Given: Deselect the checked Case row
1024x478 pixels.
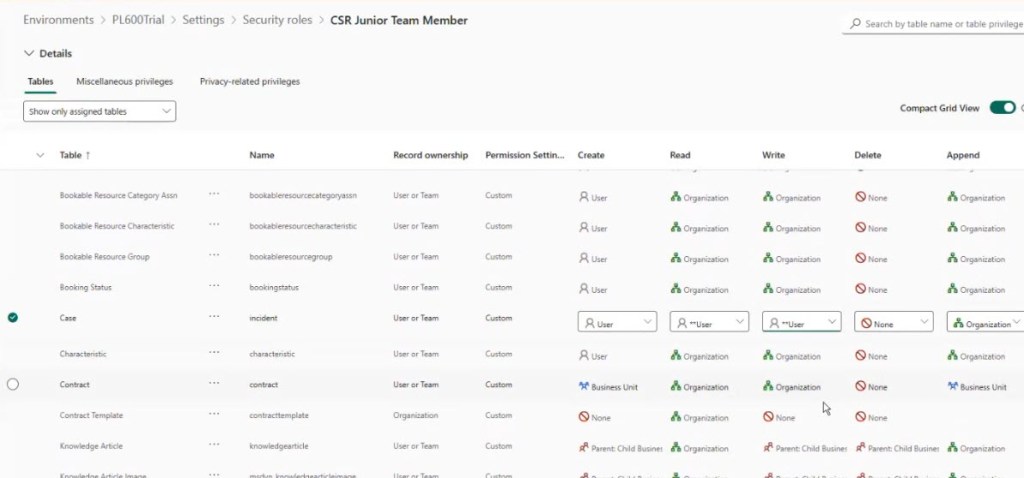Looking at the screenshot, I should [x=12, y=318].
